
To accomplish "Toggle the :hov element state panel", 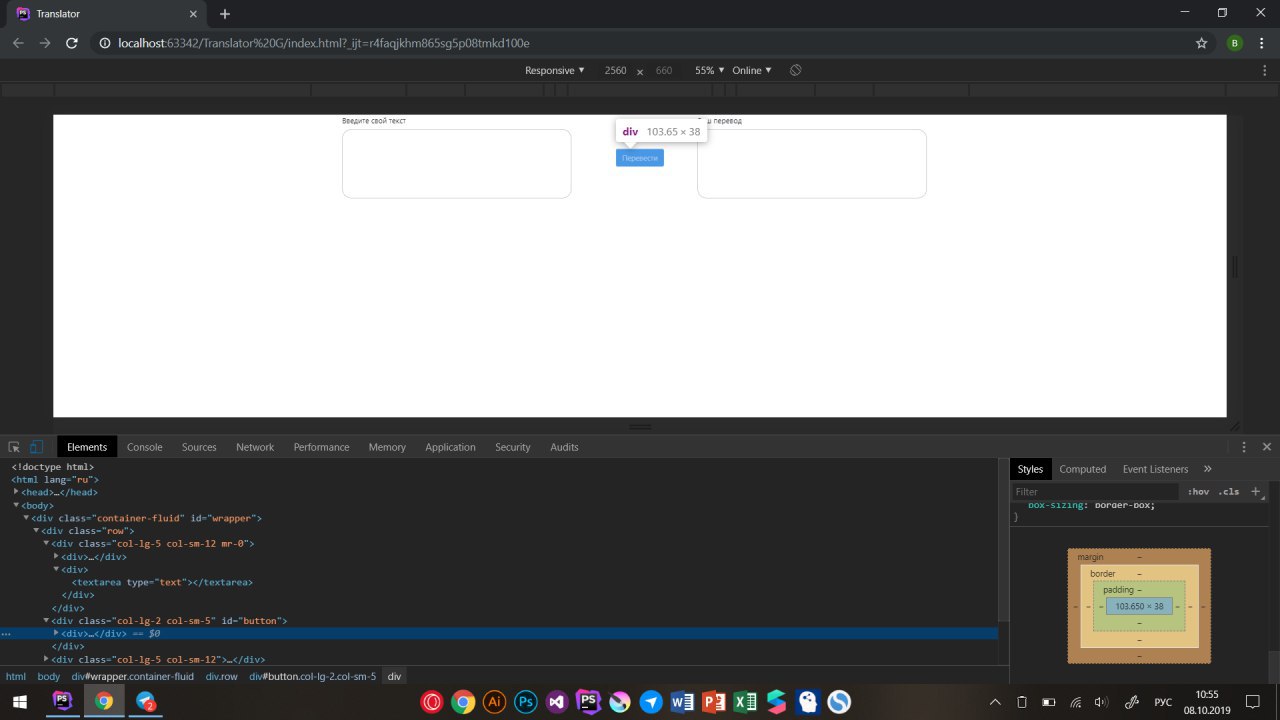I will (1198, 492).
